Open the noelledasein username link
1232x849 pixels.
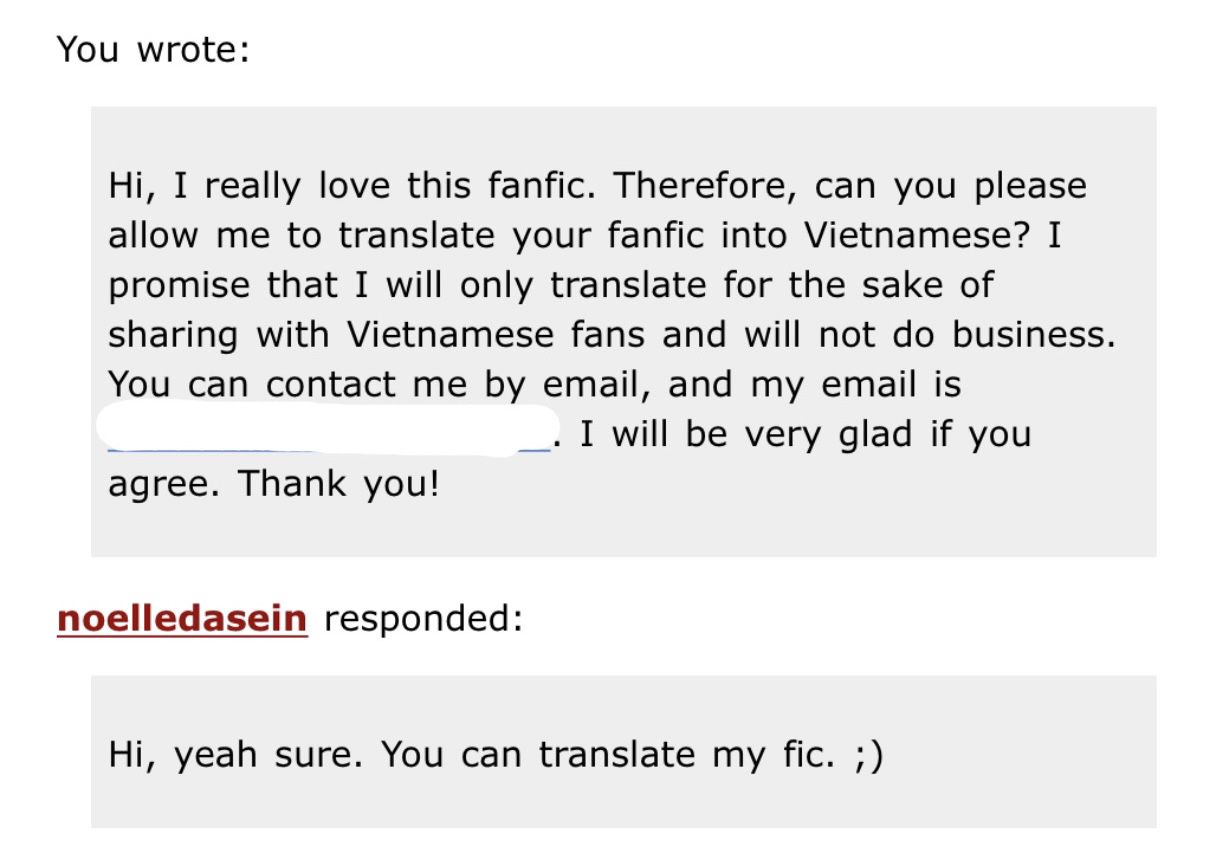[x=182, y=619]
